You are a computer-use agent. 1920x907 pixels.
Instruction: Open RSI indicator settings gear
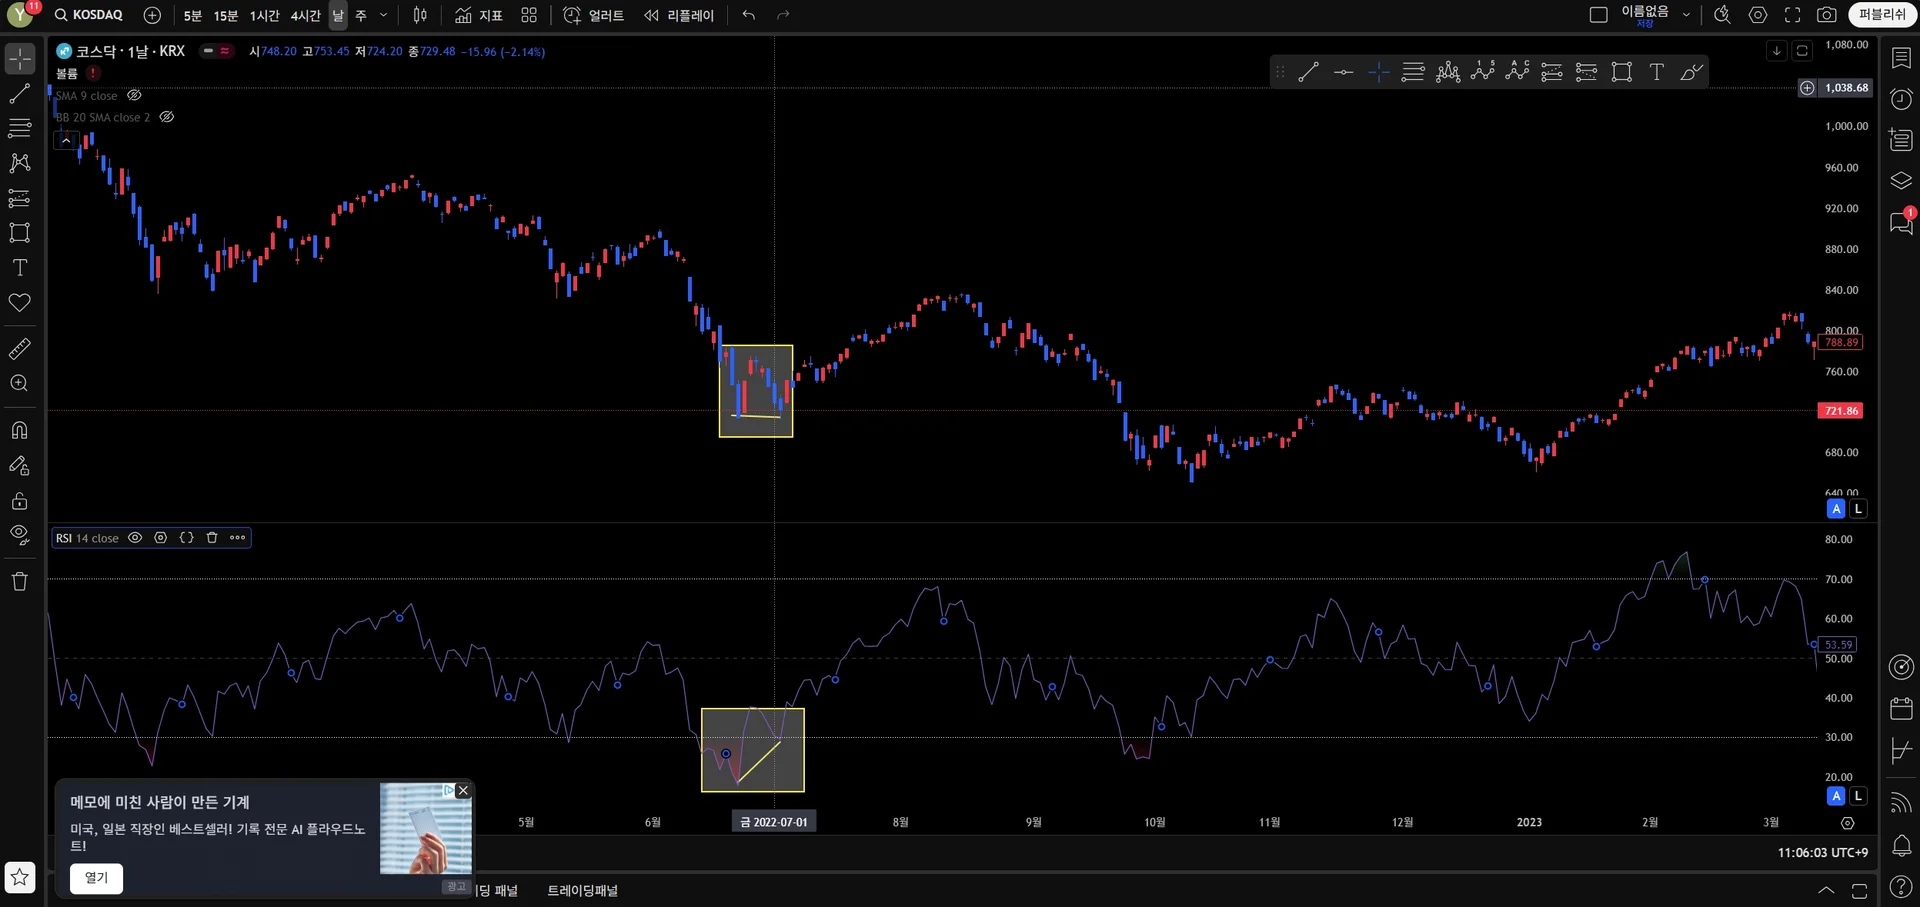tap(160, 538)
